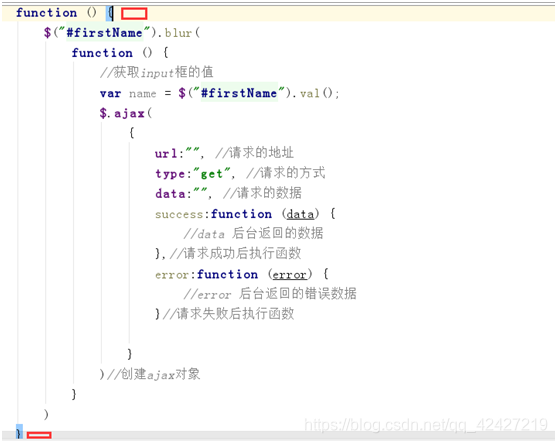Place cursor at highlighted opening brace on first line

click(110, 13)
